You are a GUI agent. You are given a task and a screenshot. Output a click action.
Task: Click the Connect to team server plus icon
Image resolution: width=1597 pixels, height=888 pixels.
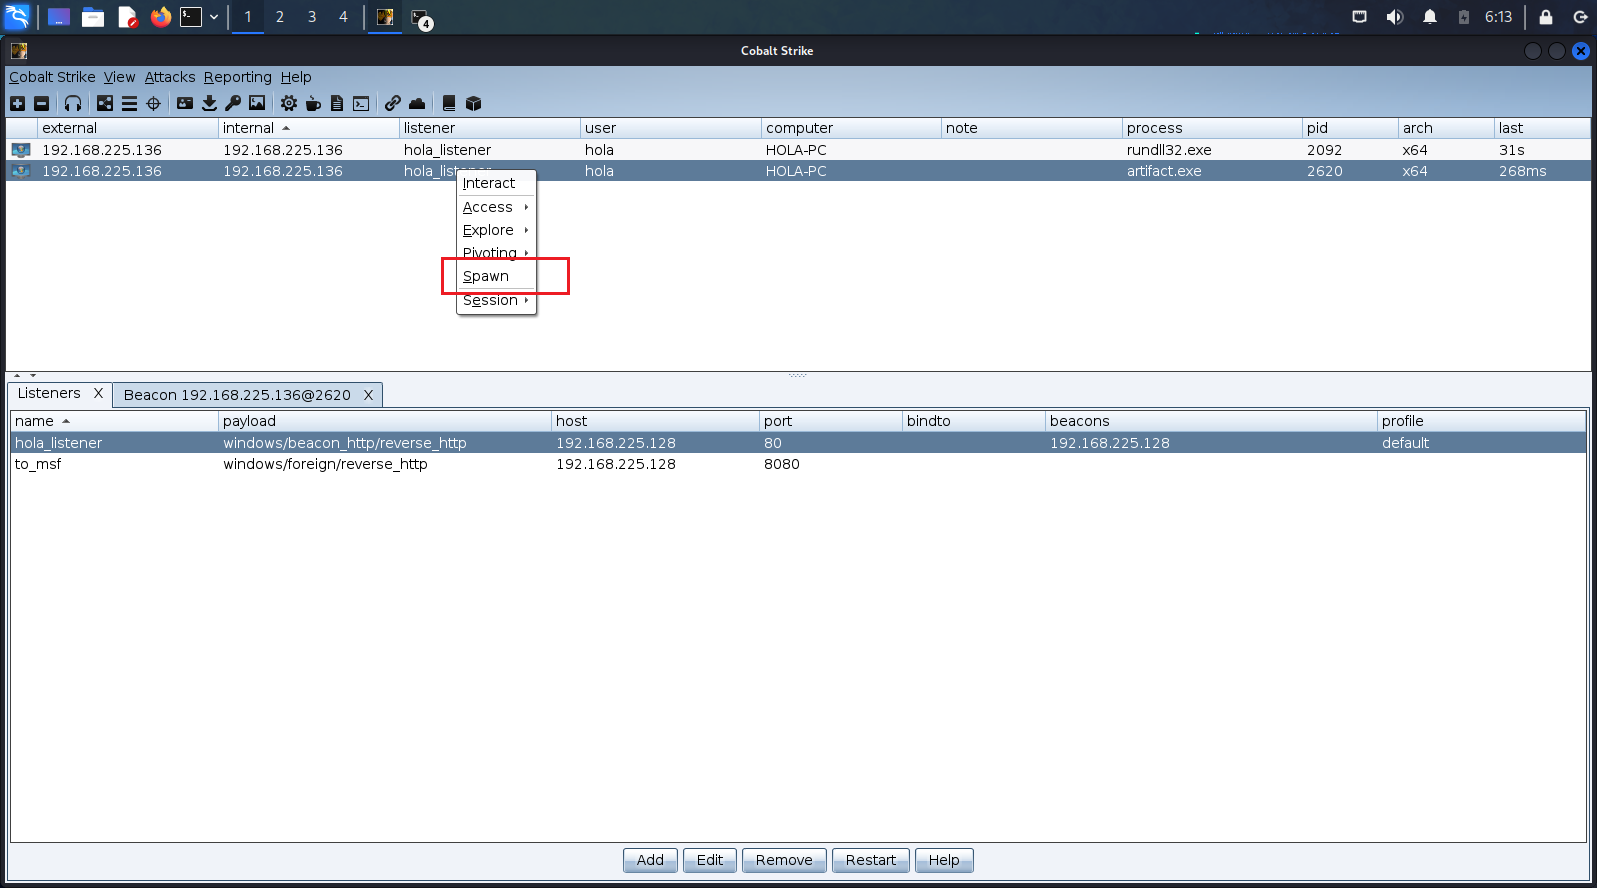pyautogui.click(x=17, y=103)
